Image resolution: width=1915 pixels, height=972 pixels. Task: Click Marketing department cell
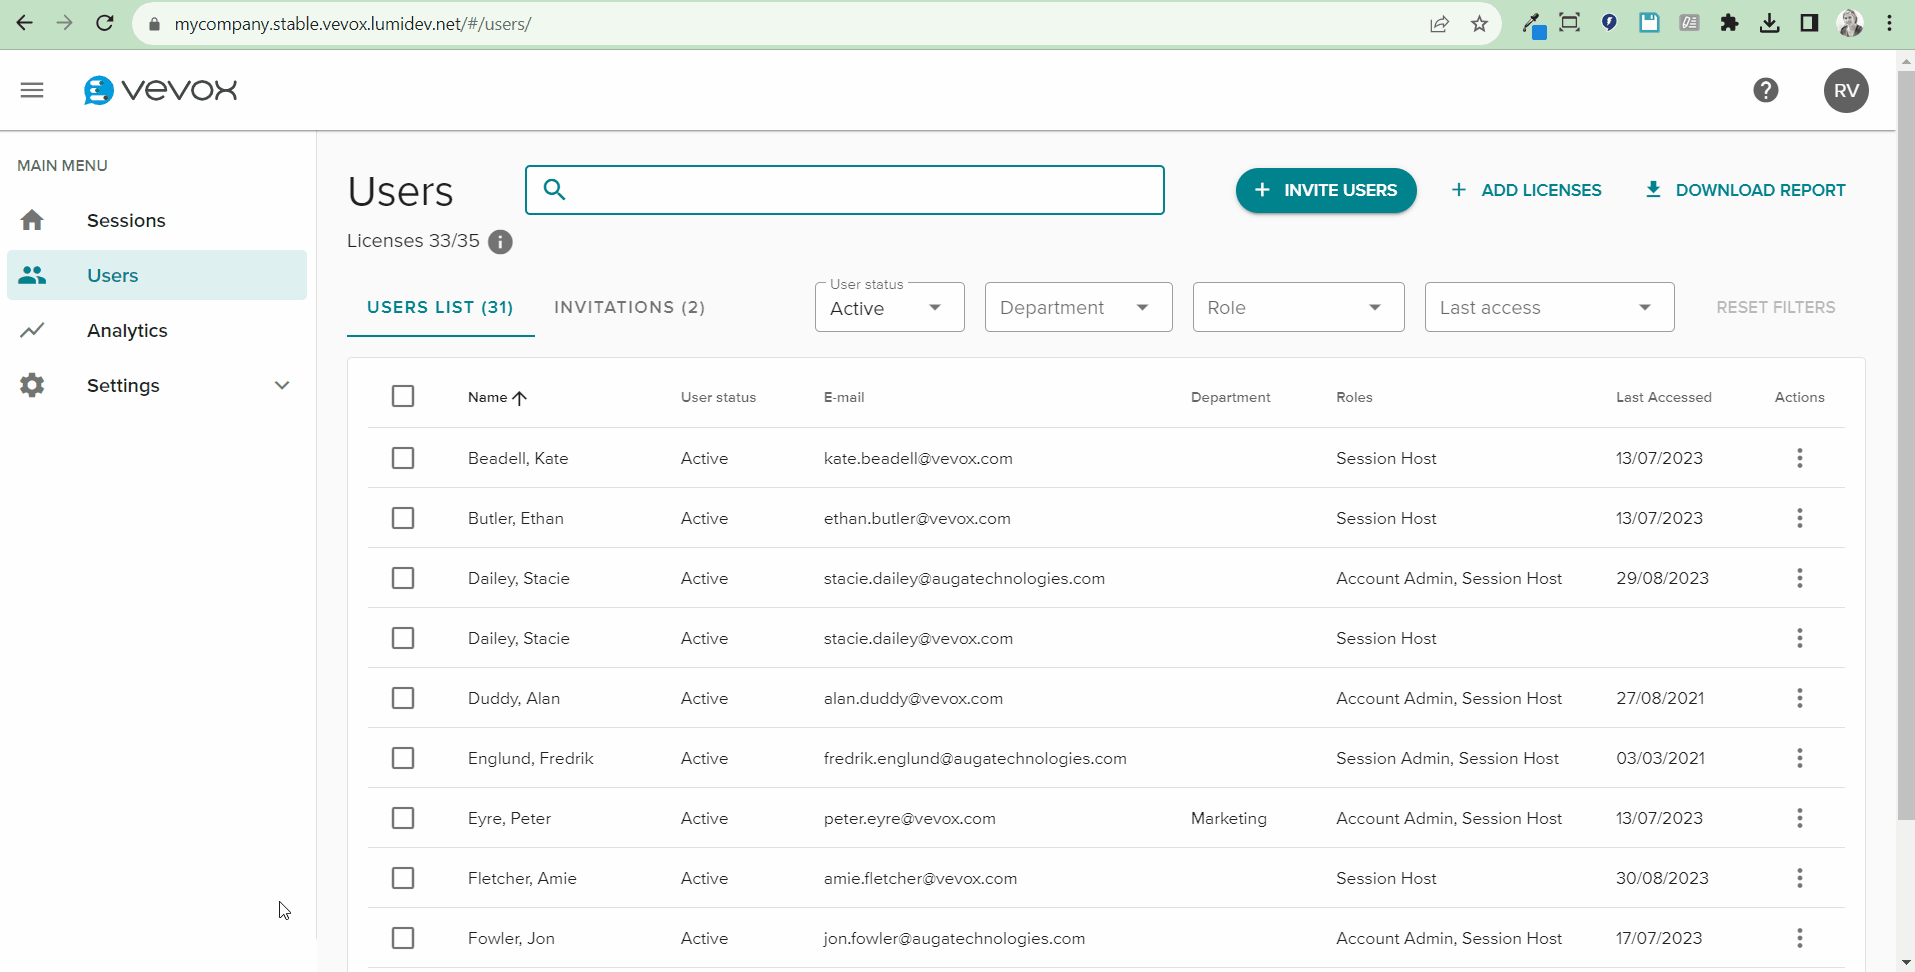1229,818
